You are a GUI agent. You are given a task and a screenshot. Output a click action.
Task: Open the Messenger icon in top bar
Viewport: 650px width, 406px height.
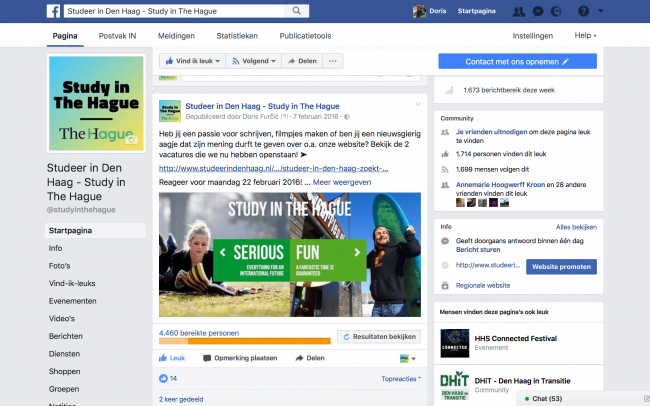pyautogui.click(x=539, y=10)
